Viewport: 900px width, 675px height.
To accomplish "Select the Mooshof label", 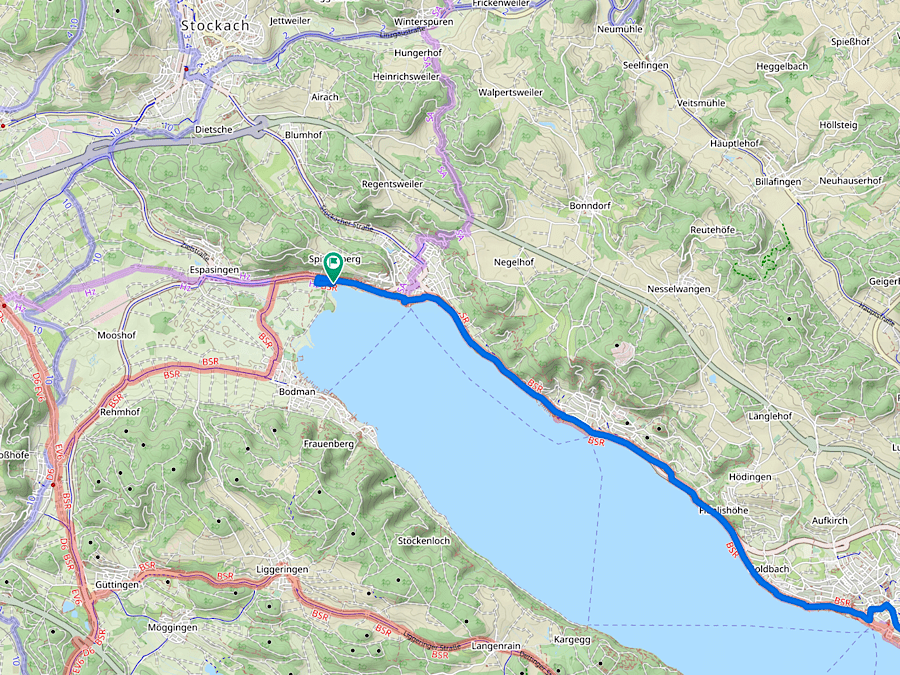I will [117, 335].
